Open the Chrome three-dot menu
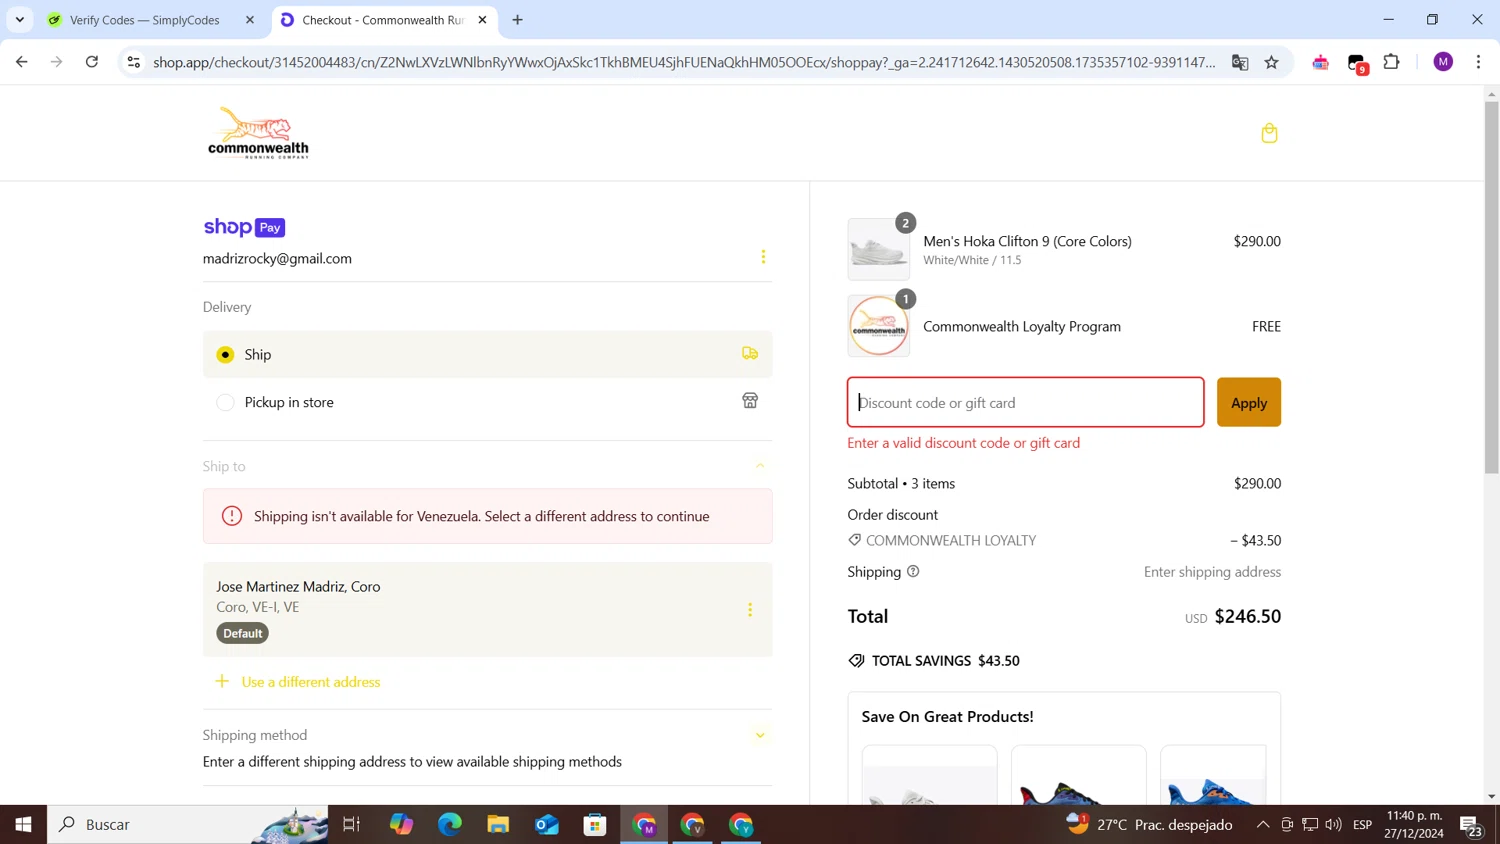 (1478, 62)
